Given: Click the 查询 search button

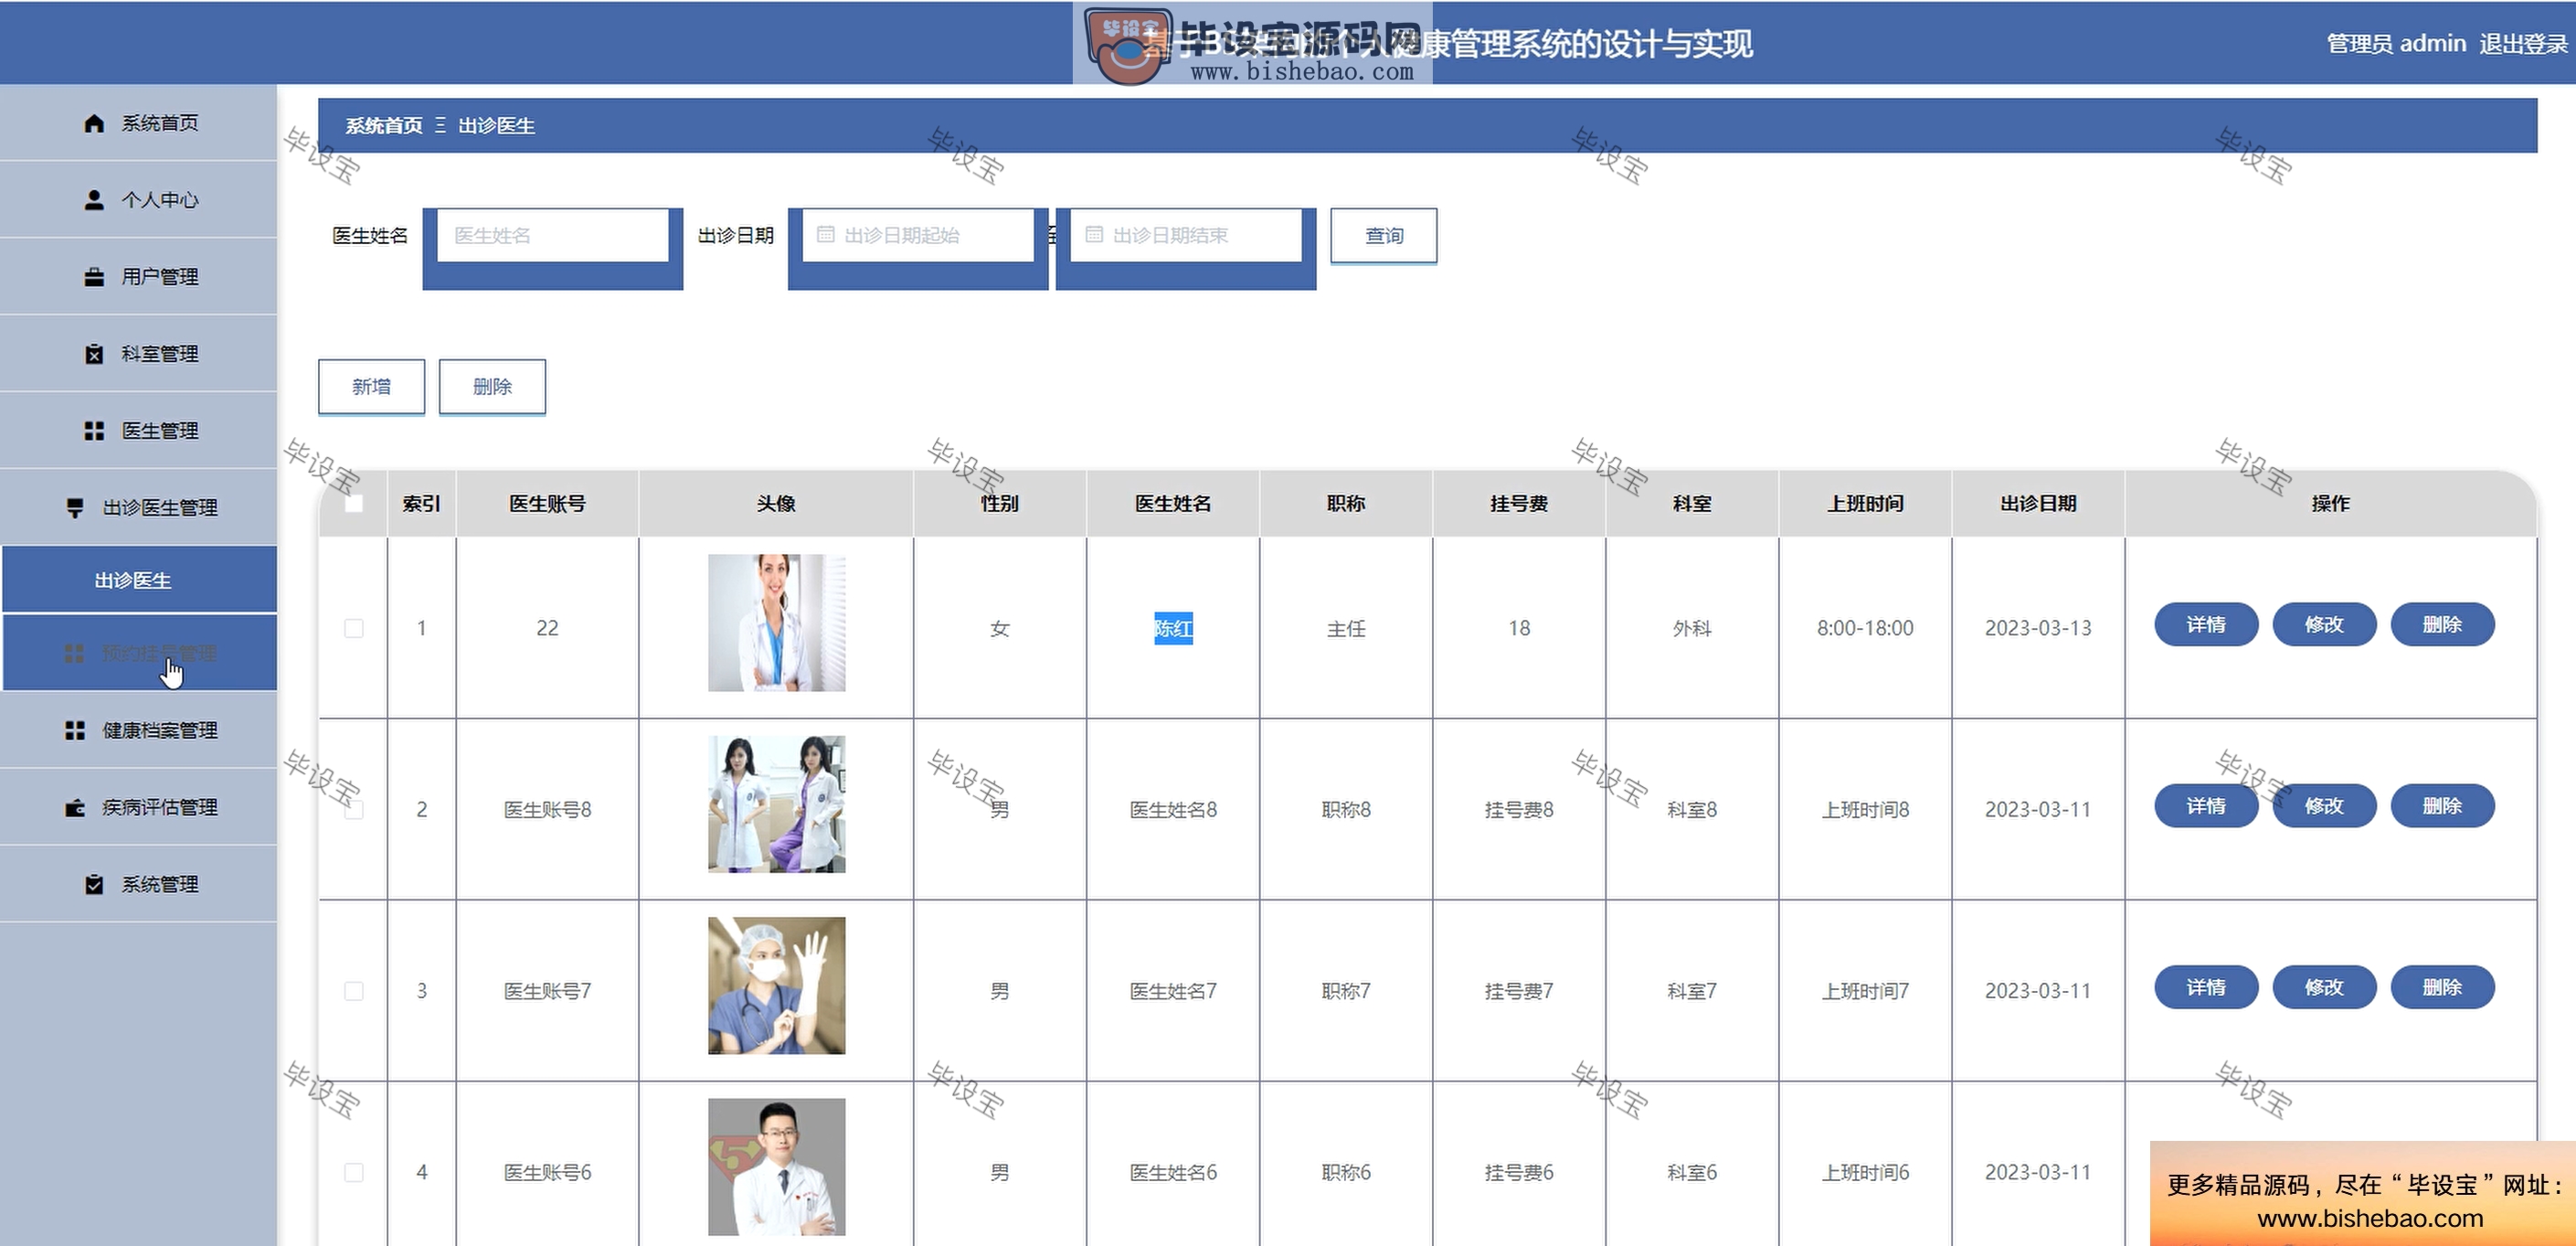Looking at the screenshot, I should (1384, 236).
